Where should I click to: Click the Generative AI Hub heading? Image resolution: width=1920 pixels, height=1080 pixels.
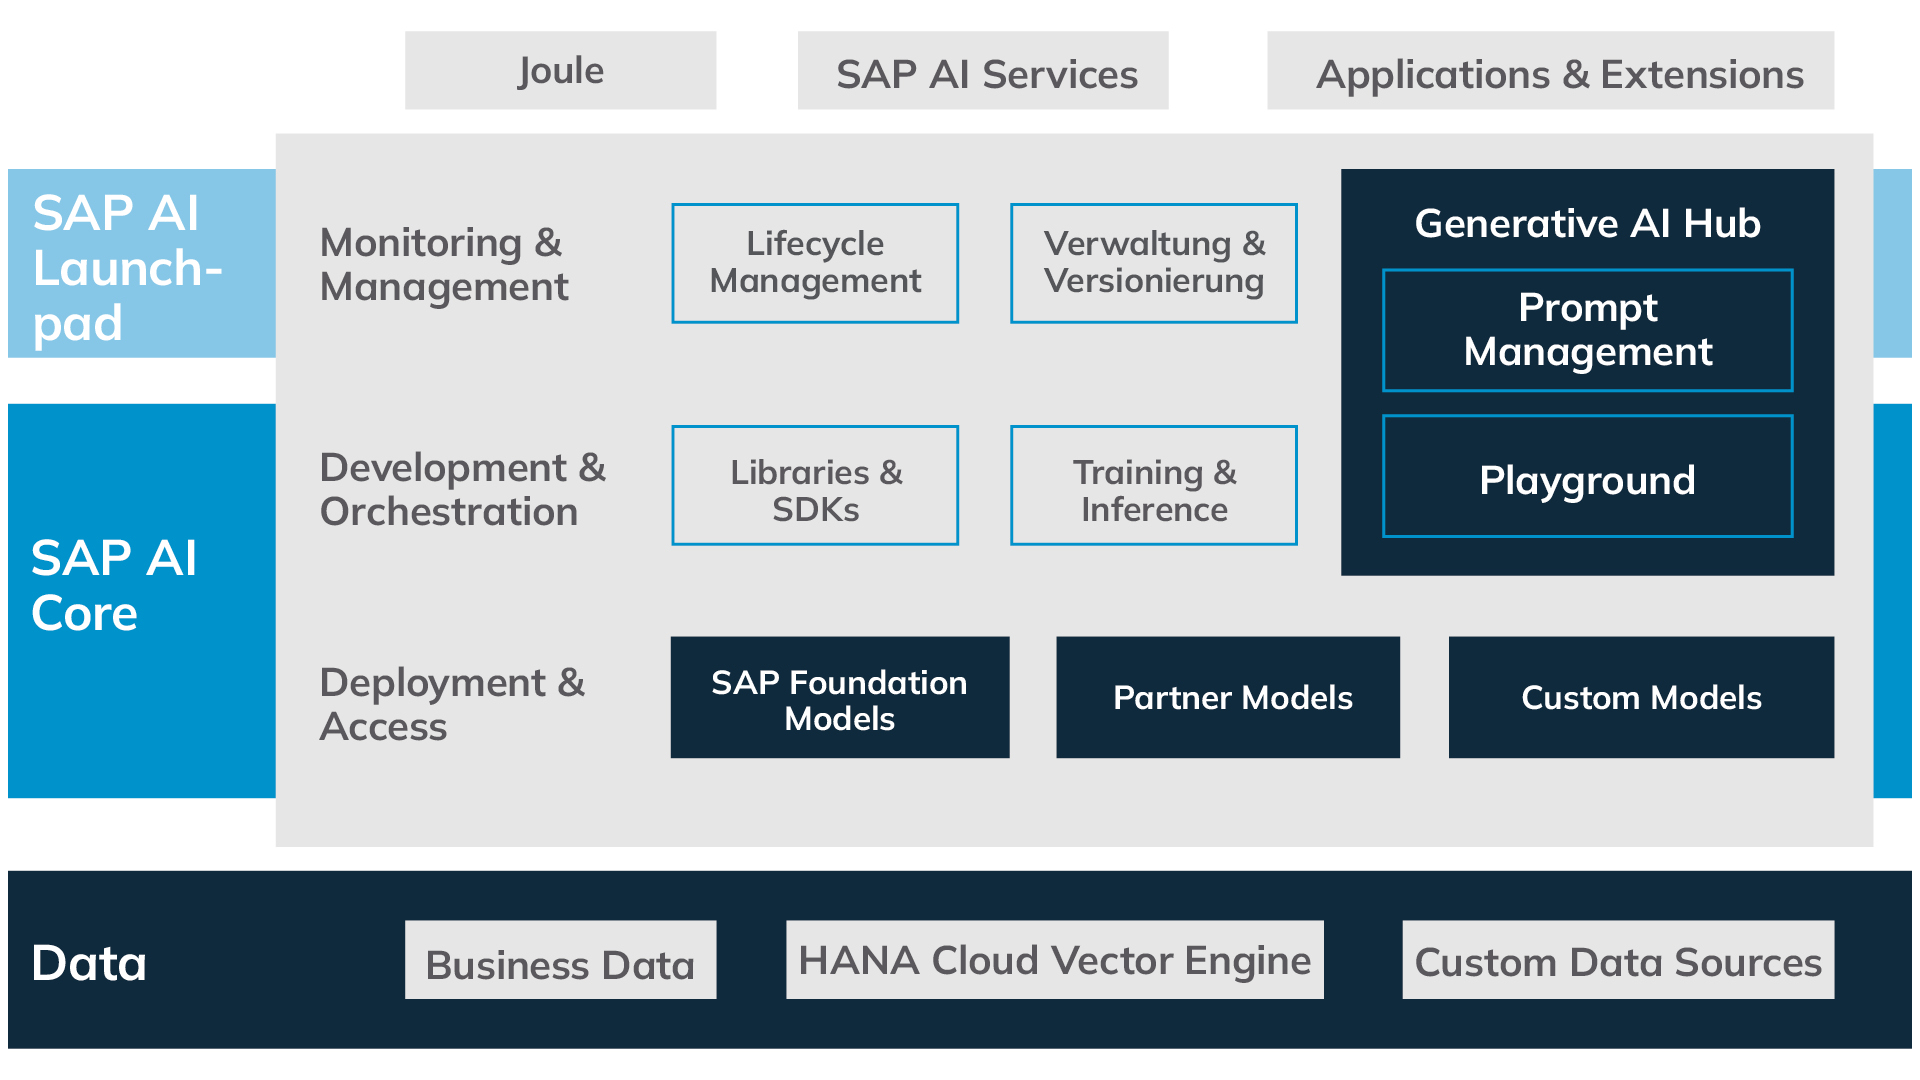tap(1587, 223)
